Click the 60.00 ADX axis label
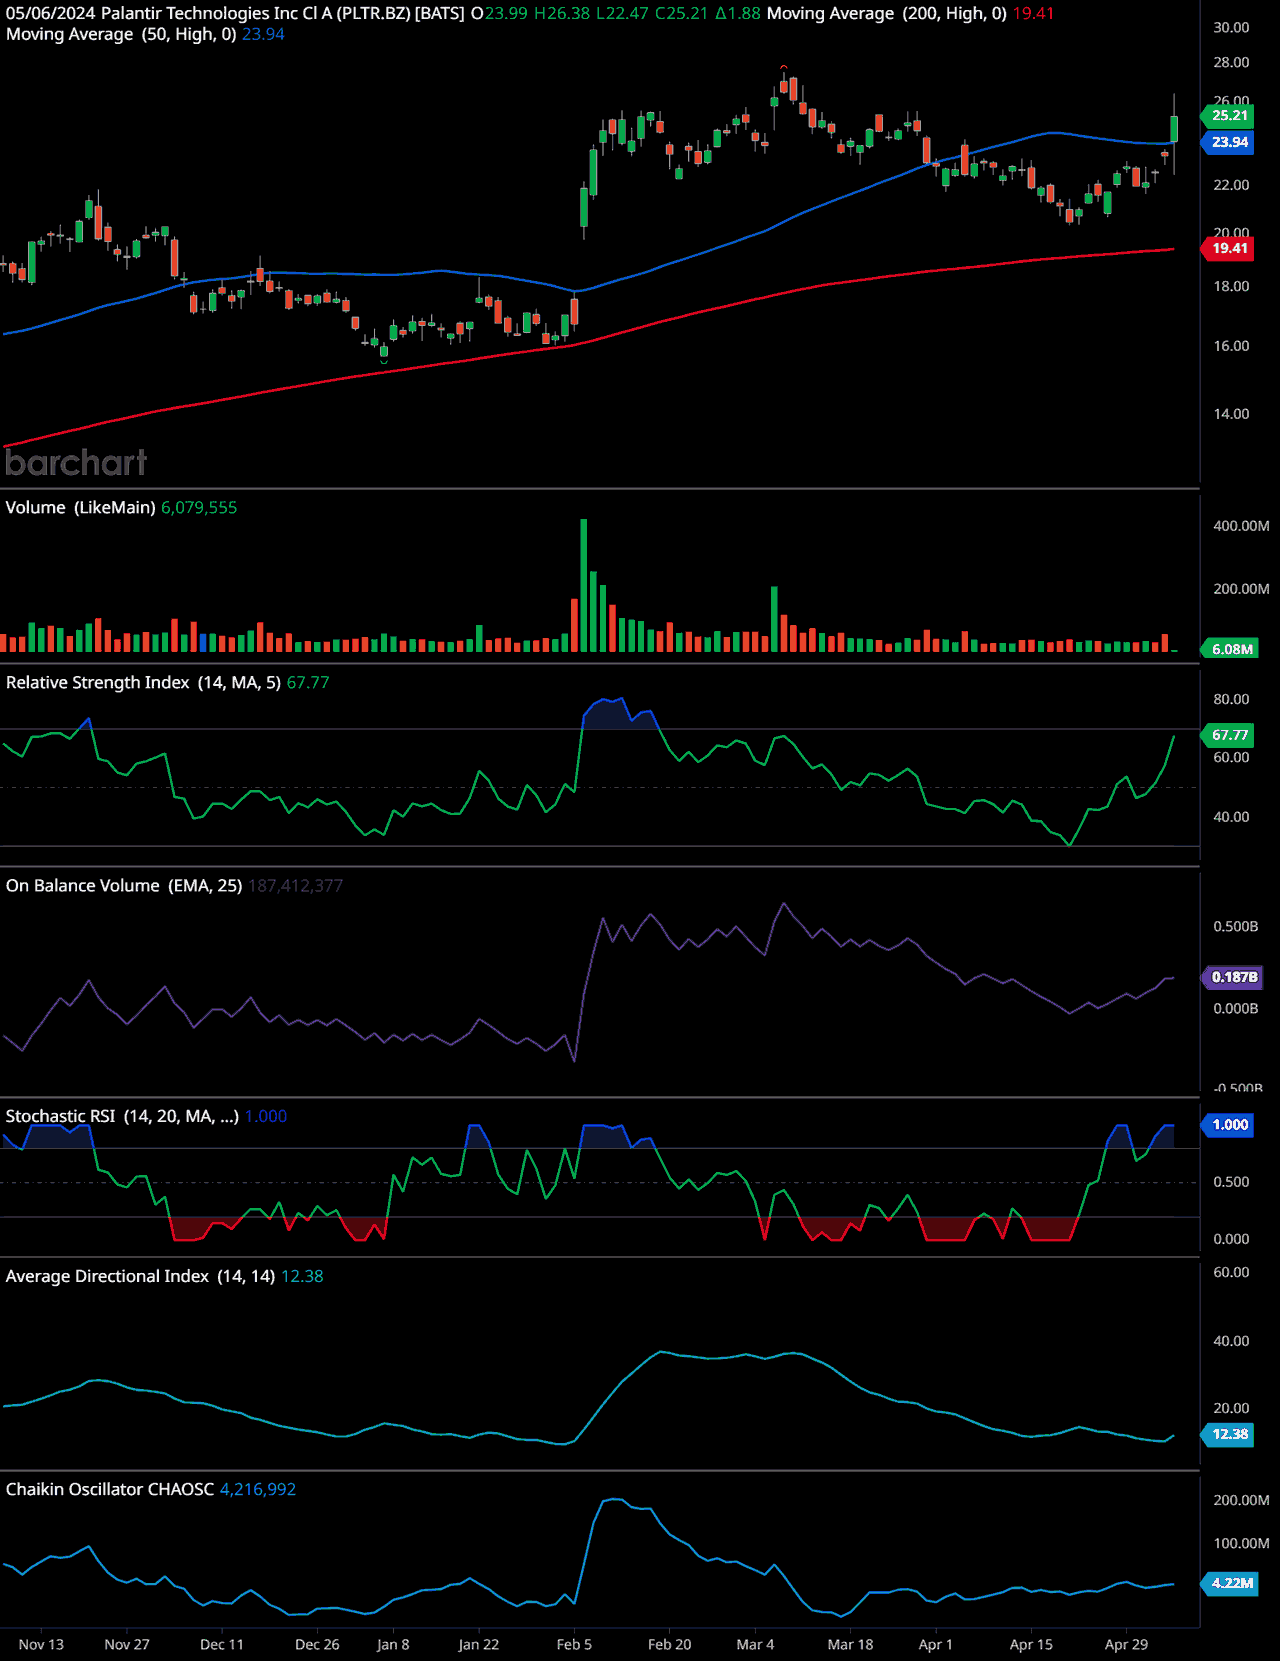The width and height of the screenshot is (1280, 1661). (x=1231, y=1272)
